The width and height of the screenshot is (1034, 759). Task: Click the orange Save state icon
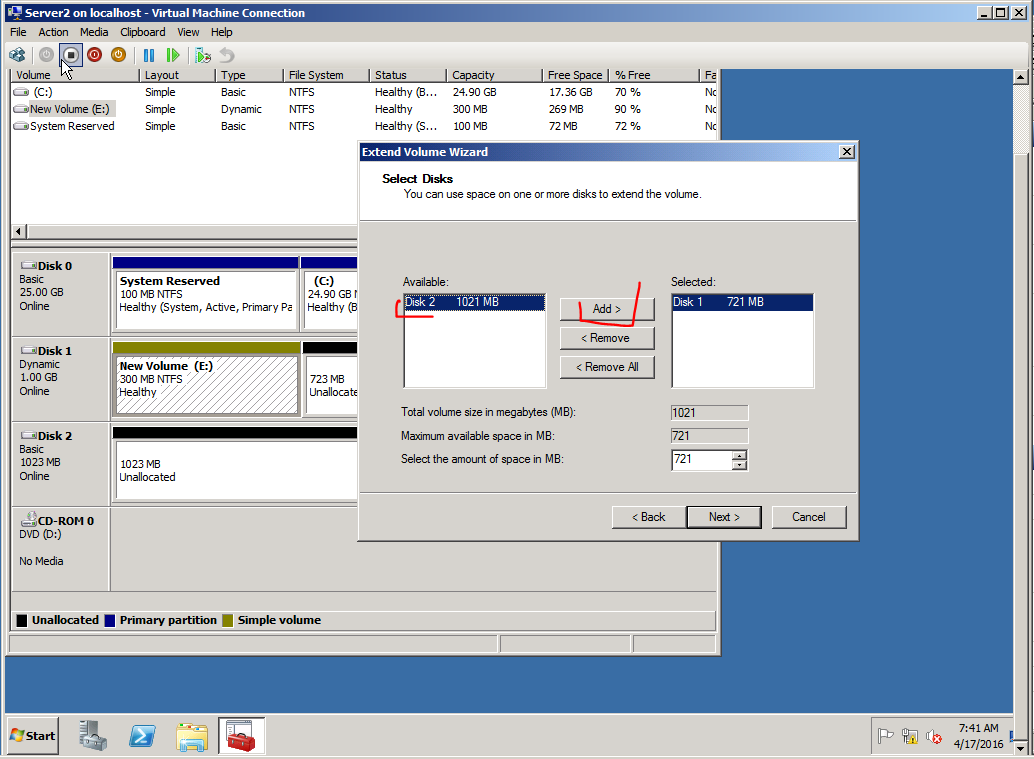pyautogui.click(x=118, y=55)
